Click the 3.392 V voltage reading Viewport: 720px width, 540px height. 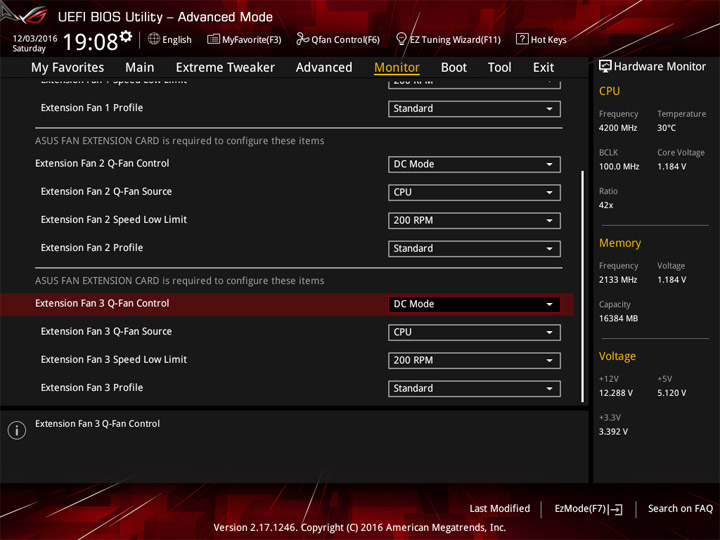coord(613,432)
